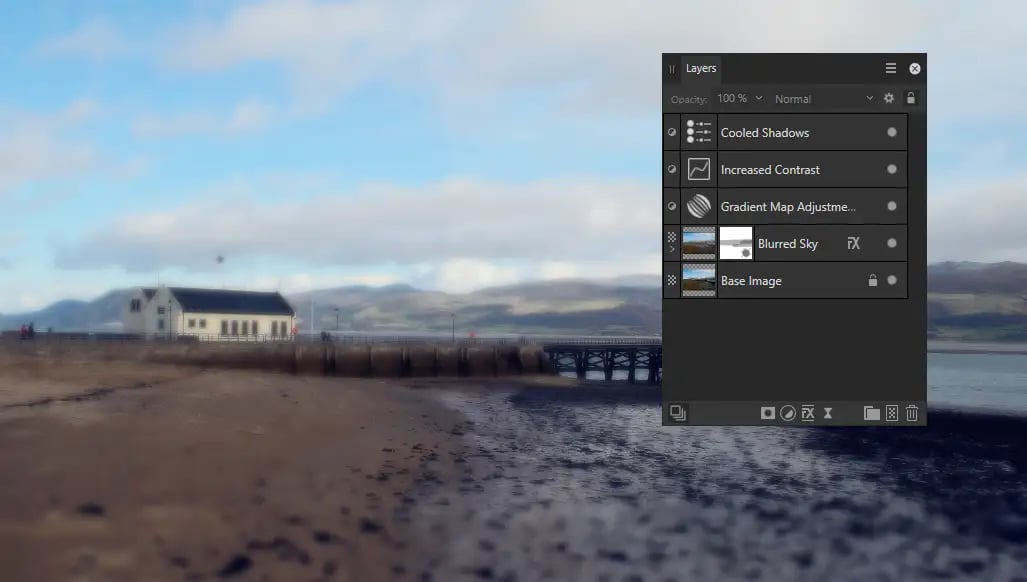Open the Normal blend mode dropdown

click(x=824, y=99)
